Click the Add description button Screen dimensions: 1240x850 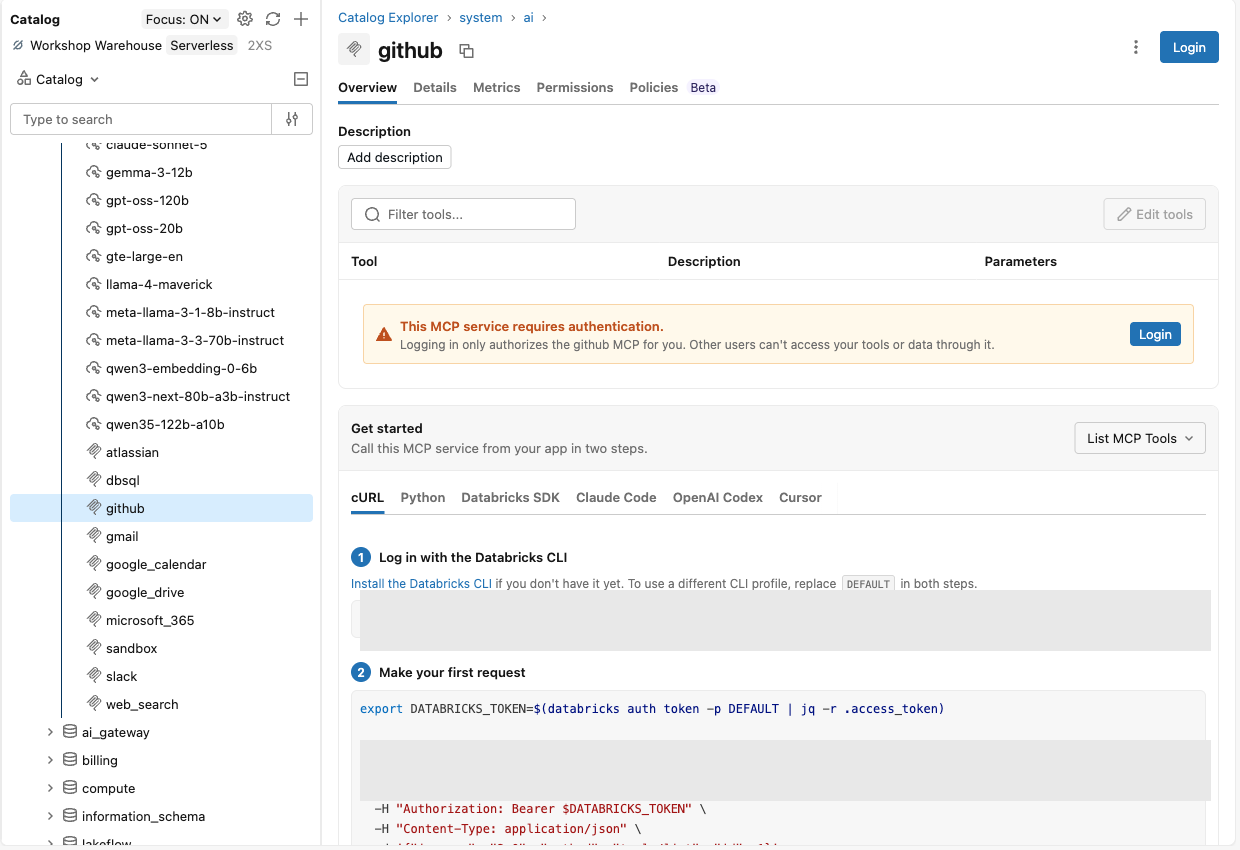click(x=395, y=157)
